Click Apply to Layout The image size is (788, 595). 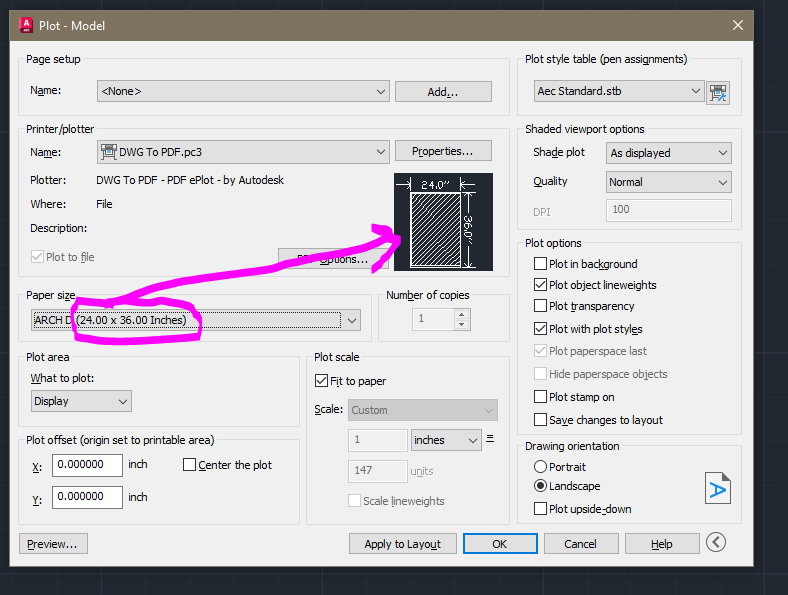(403, 544)
